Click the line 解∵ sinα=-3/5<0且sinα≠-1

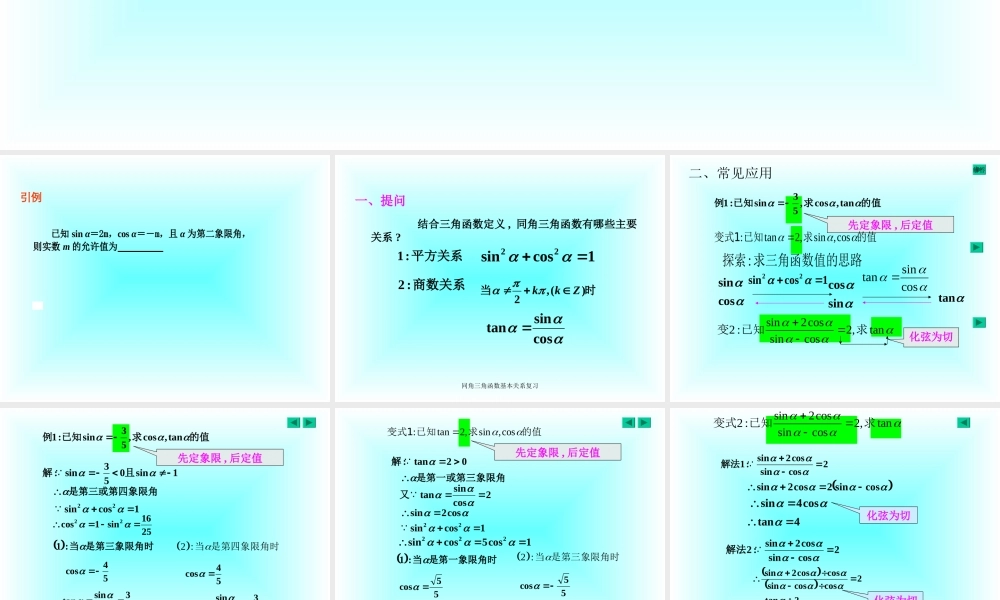tap(110, 473)
